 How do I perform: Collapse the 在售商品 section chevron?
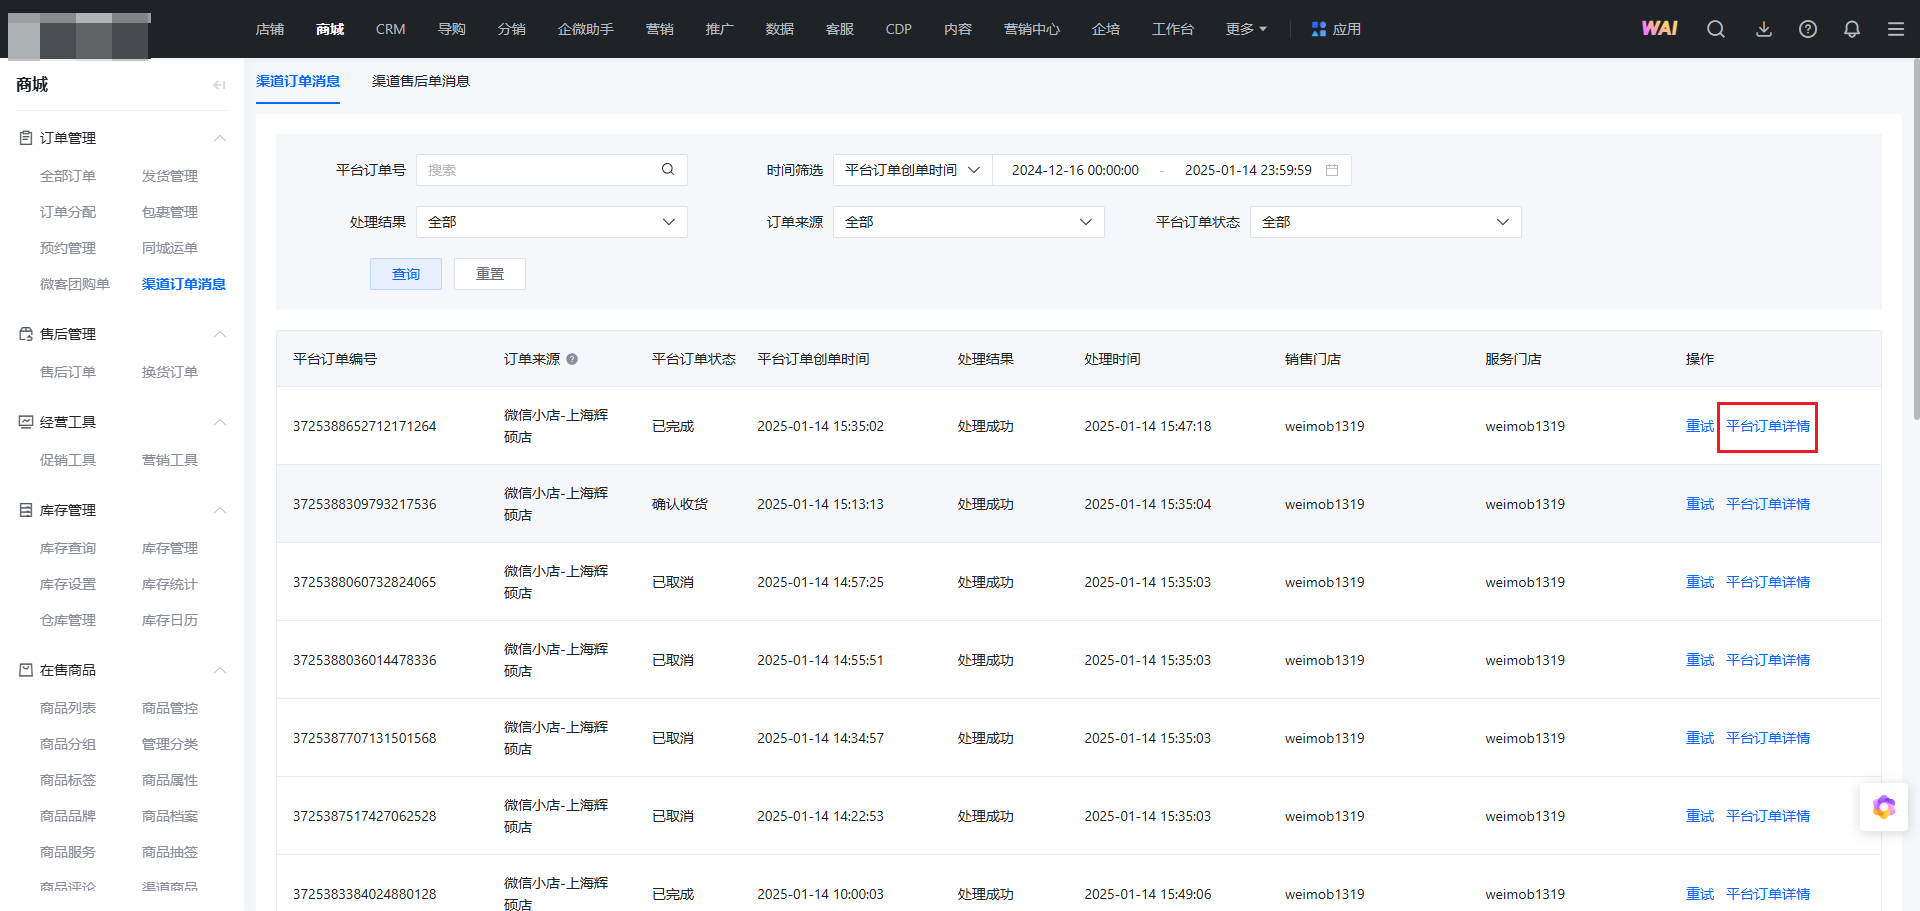pyautogui.click(x=220, y=670)
